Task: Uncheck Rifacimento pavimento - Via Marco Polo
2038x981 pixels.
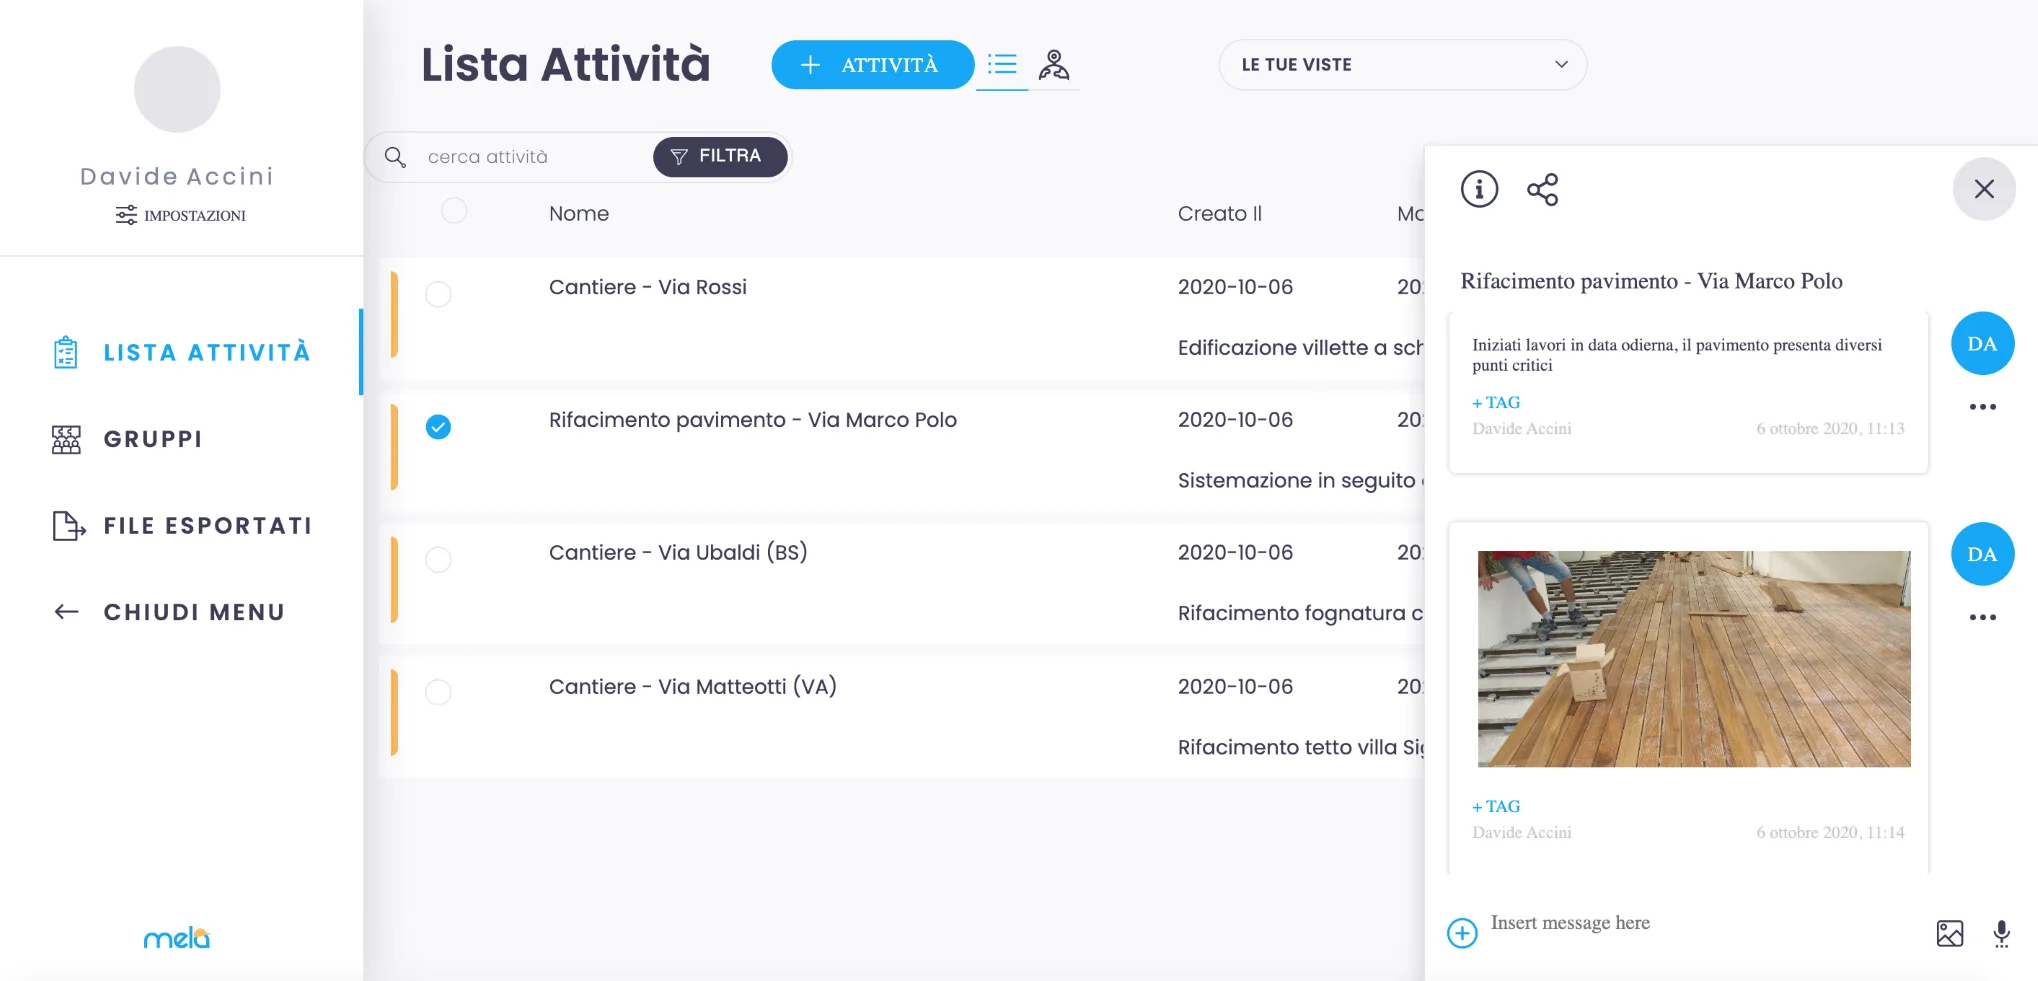Action: point(438,427)
